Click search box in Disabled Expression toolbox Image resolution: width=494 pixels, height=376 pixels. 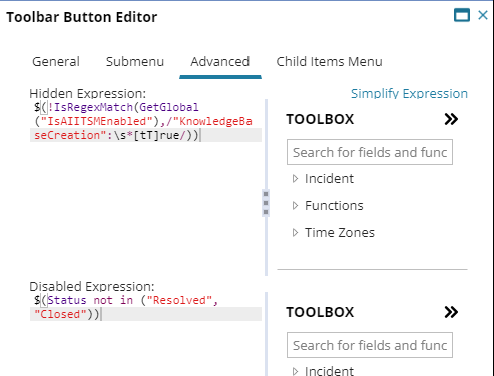click(370, 345)
